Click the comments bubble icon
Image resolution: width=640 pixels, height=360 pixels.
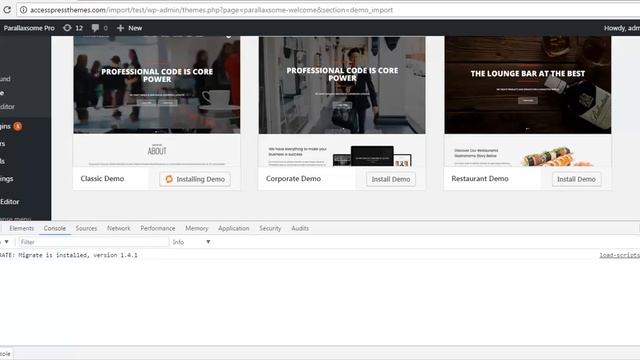[x=95, y=28]
